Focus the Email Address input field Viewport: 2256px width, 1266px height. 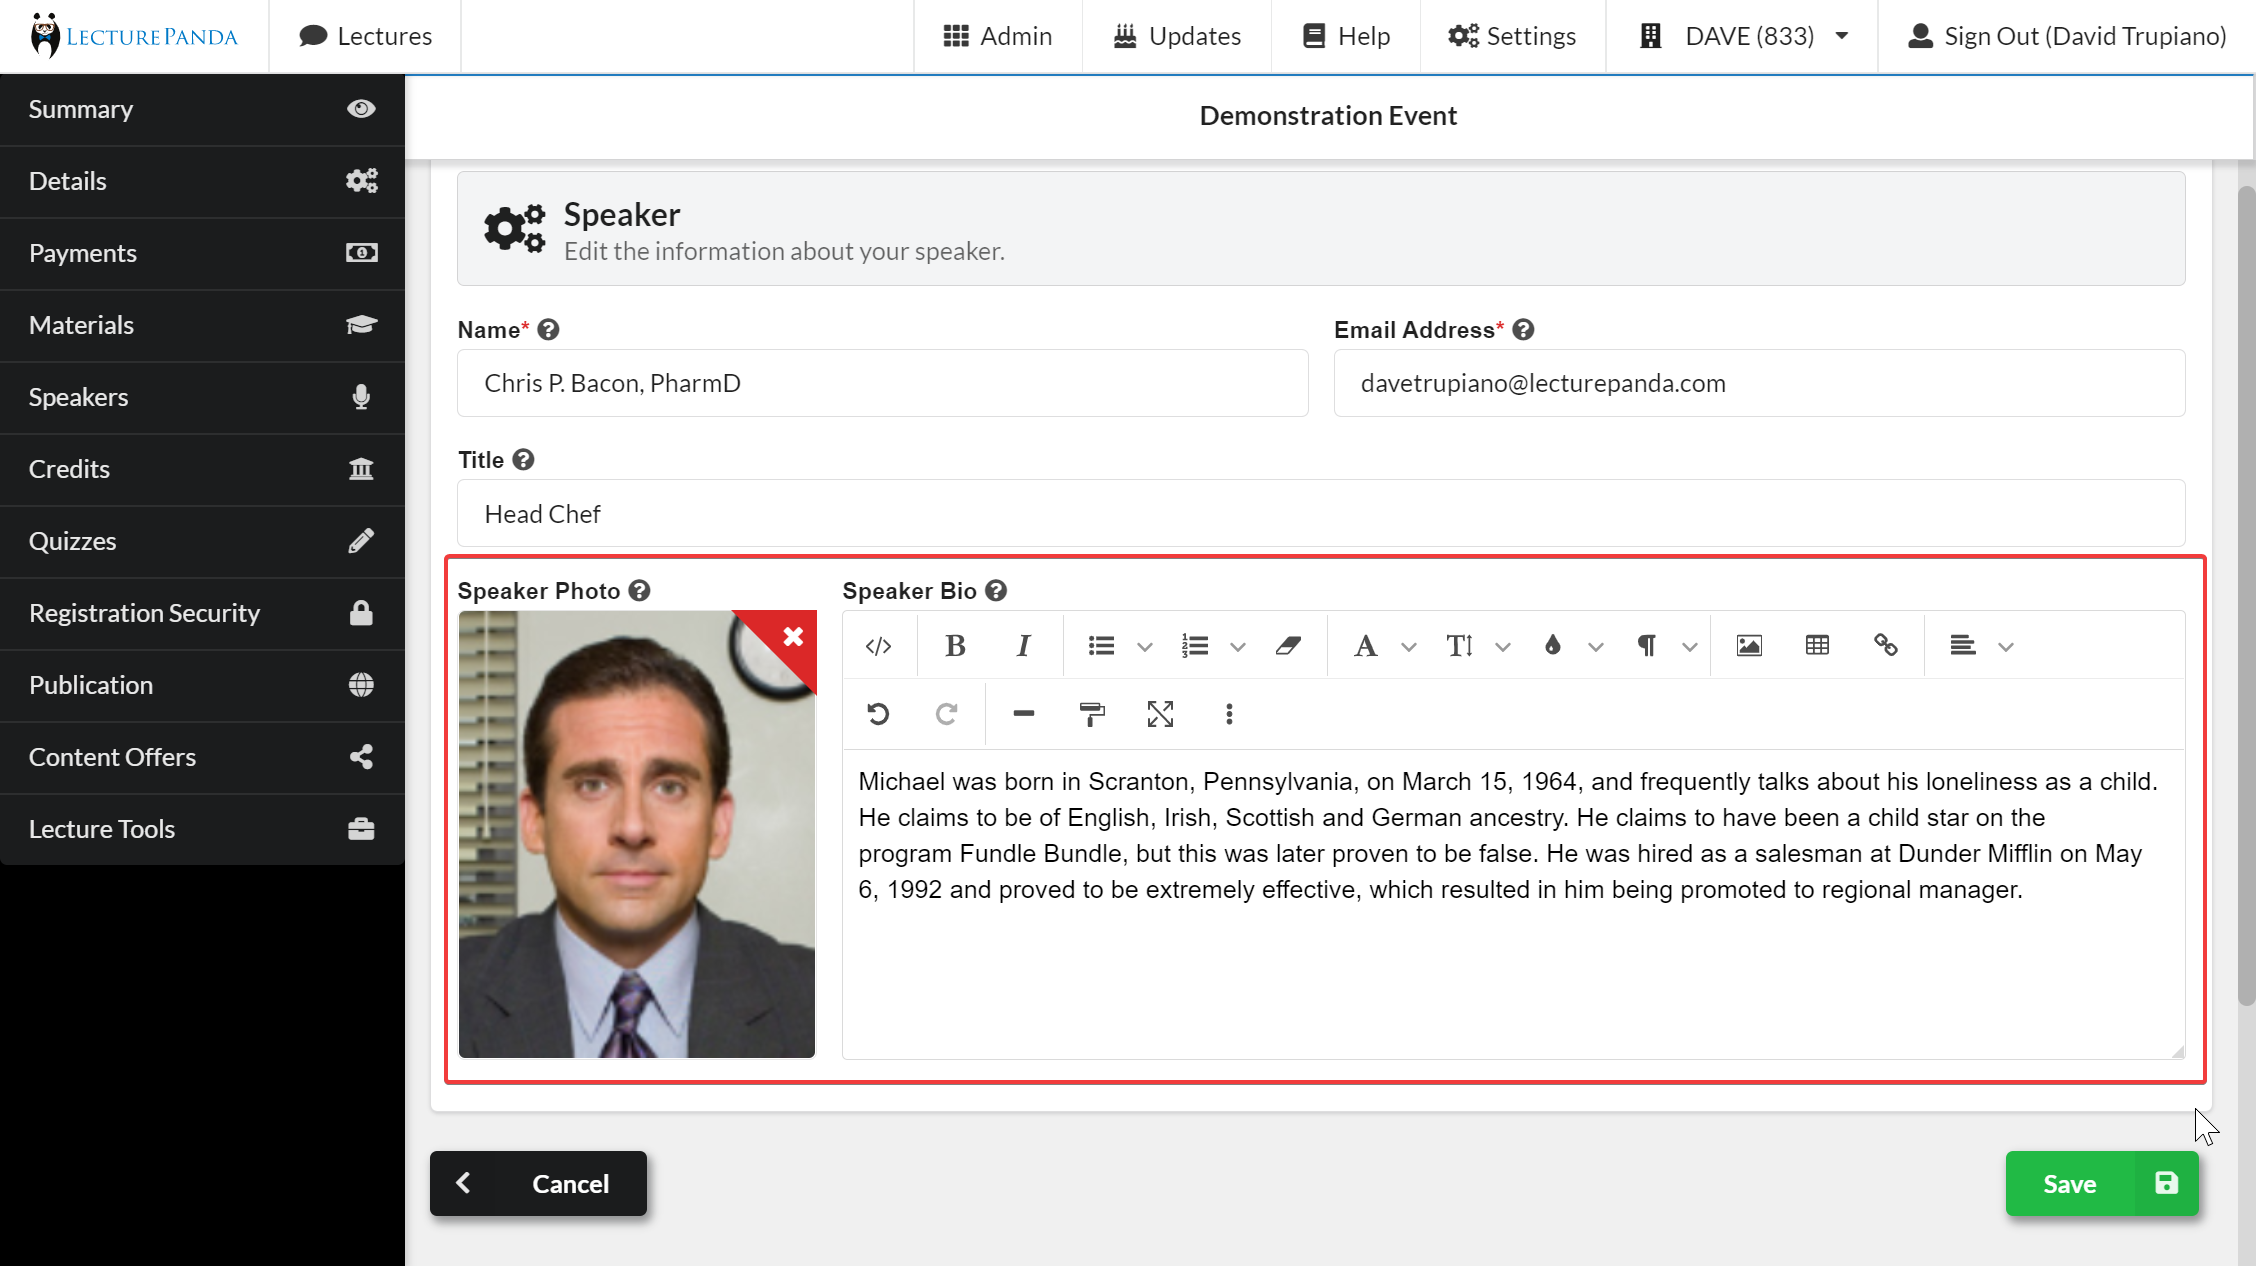tap(1759, 383)
